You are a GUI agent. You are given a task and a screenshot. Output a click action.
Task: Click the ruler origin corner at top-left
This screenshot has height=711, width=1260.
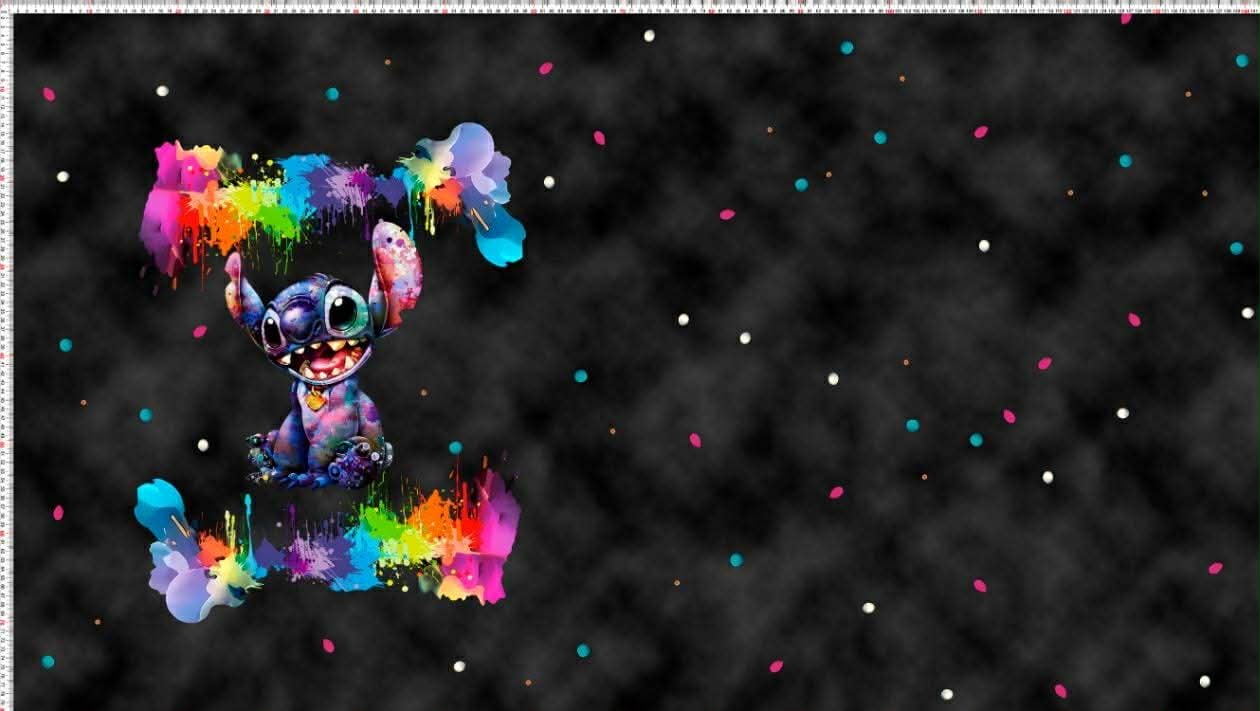[x=5, y=5]
